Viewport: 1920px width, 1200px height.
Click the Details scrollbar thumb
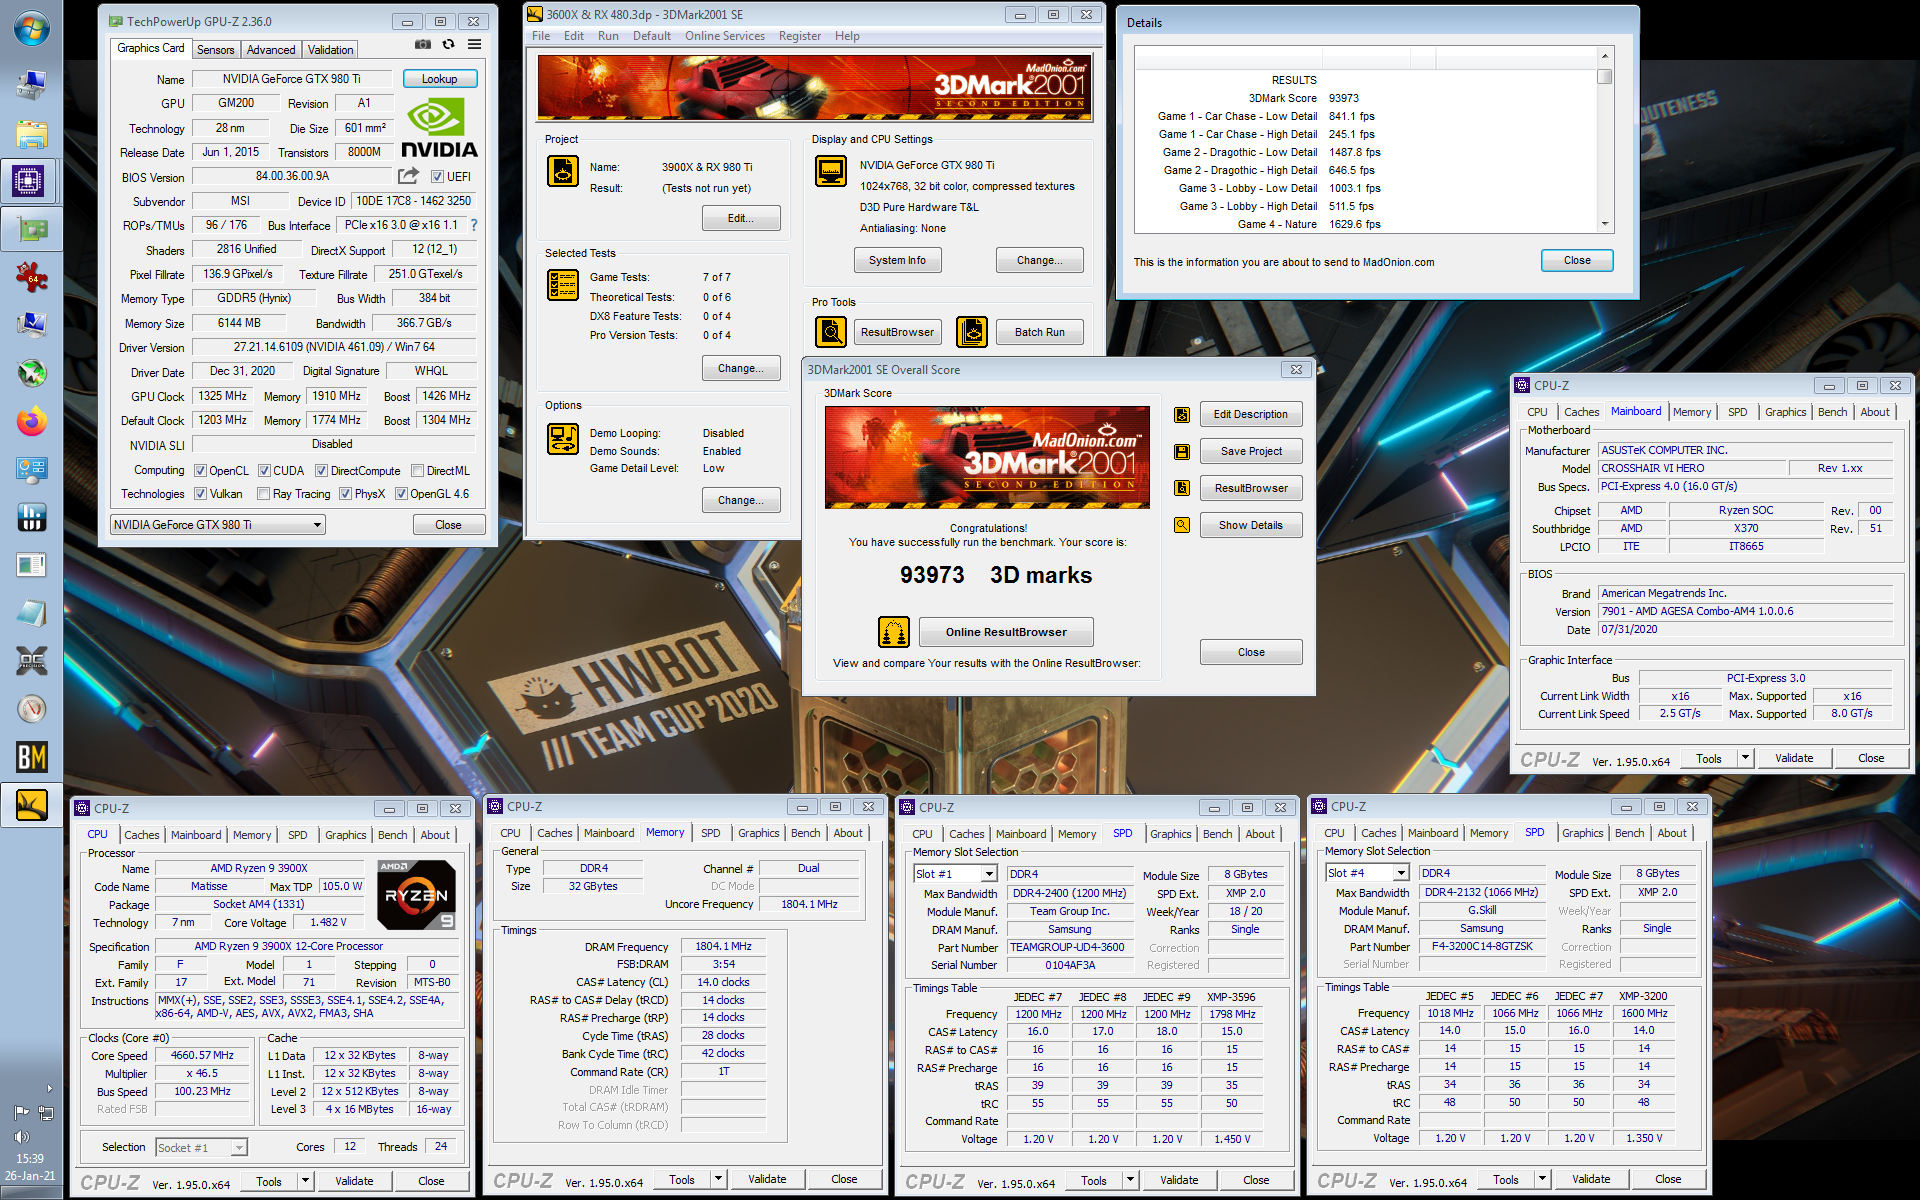tap(1604, 76)
